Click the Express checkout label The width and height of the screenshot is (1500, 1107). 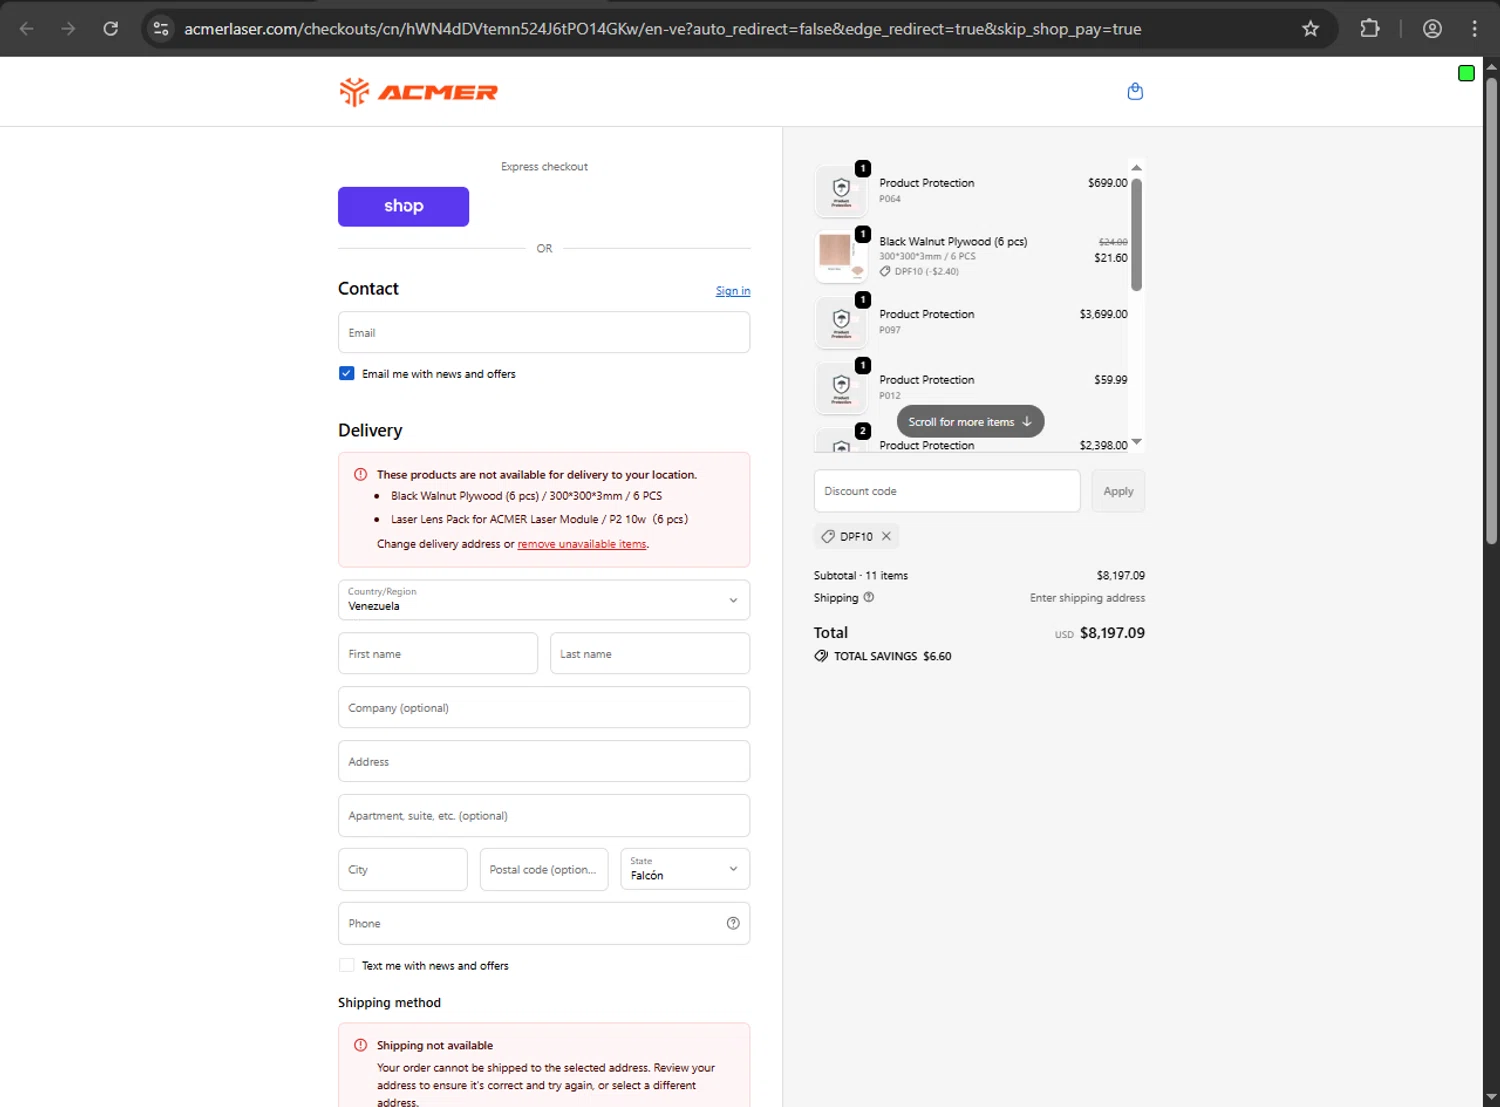(x=544, y=167)
